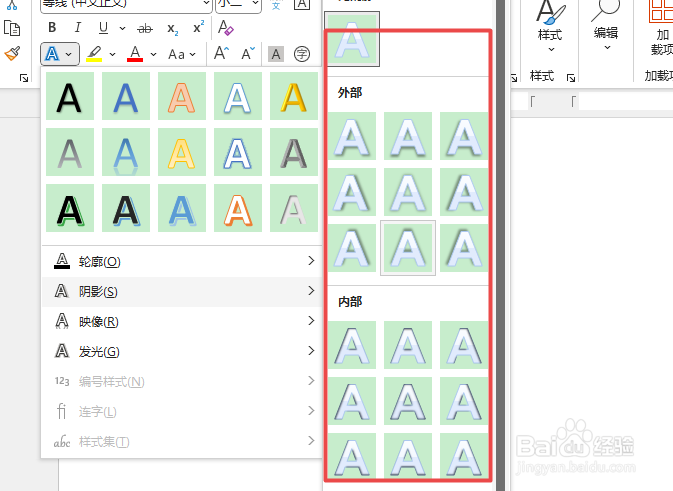Screen dimensions: 673x491
Task: Select blue fill shadow text effect preset
Action: (126, 96)
